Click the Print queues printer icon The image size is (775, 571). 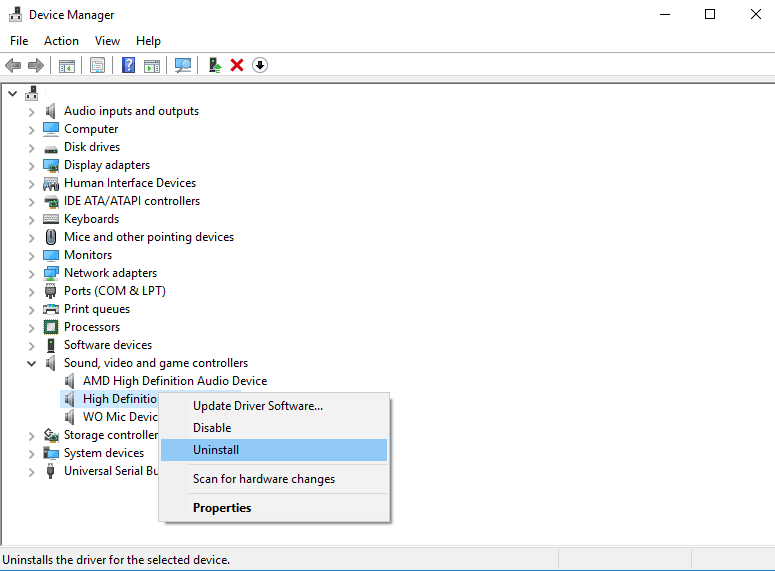pyautogui.click(x=50, y=309)
